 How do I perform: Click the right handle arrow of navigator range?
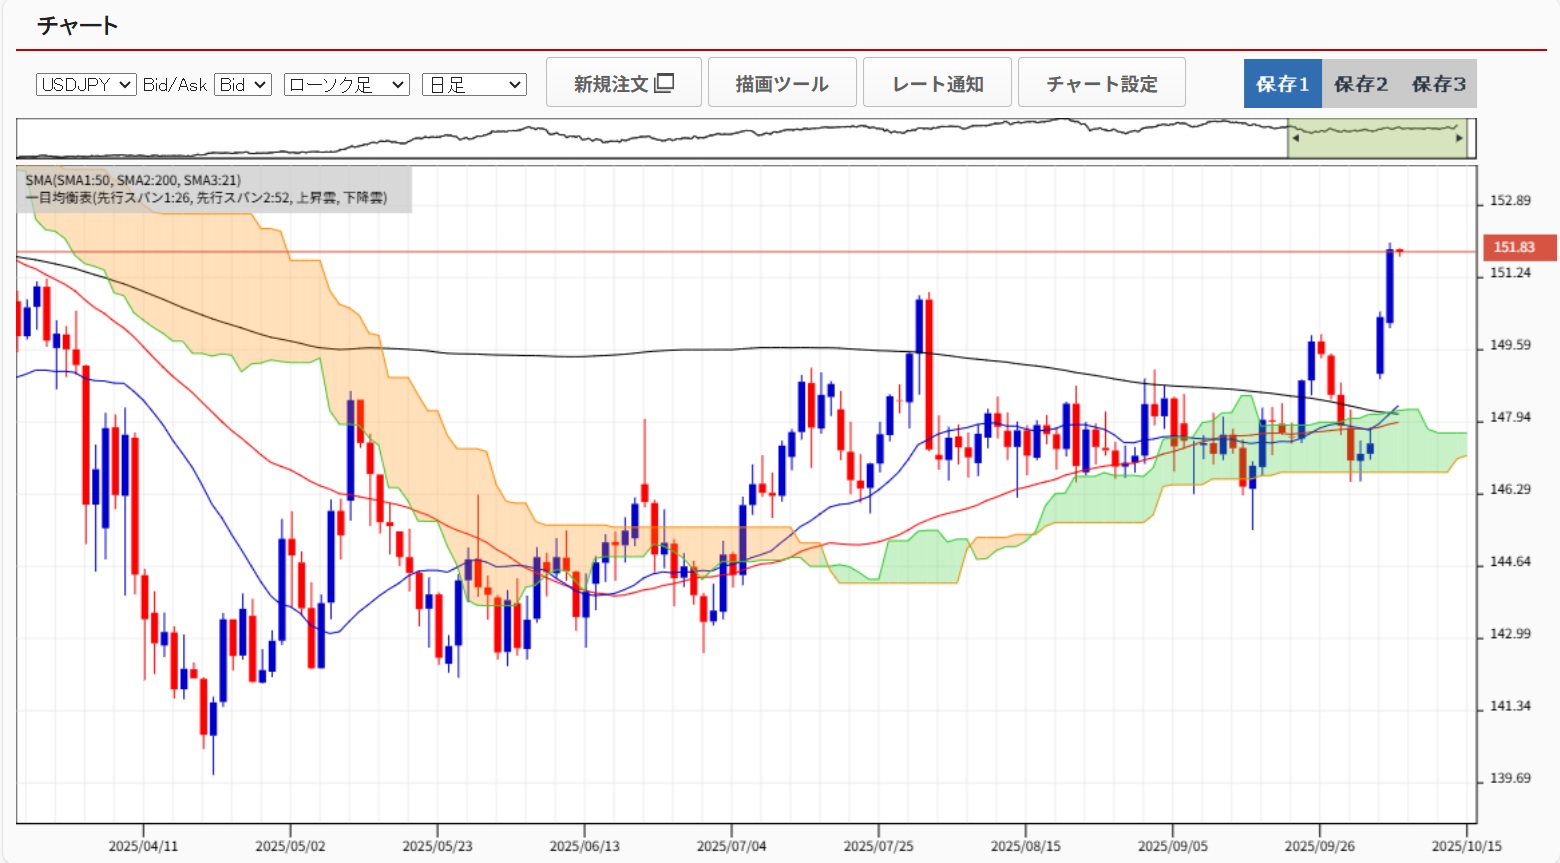(1459, 138)
